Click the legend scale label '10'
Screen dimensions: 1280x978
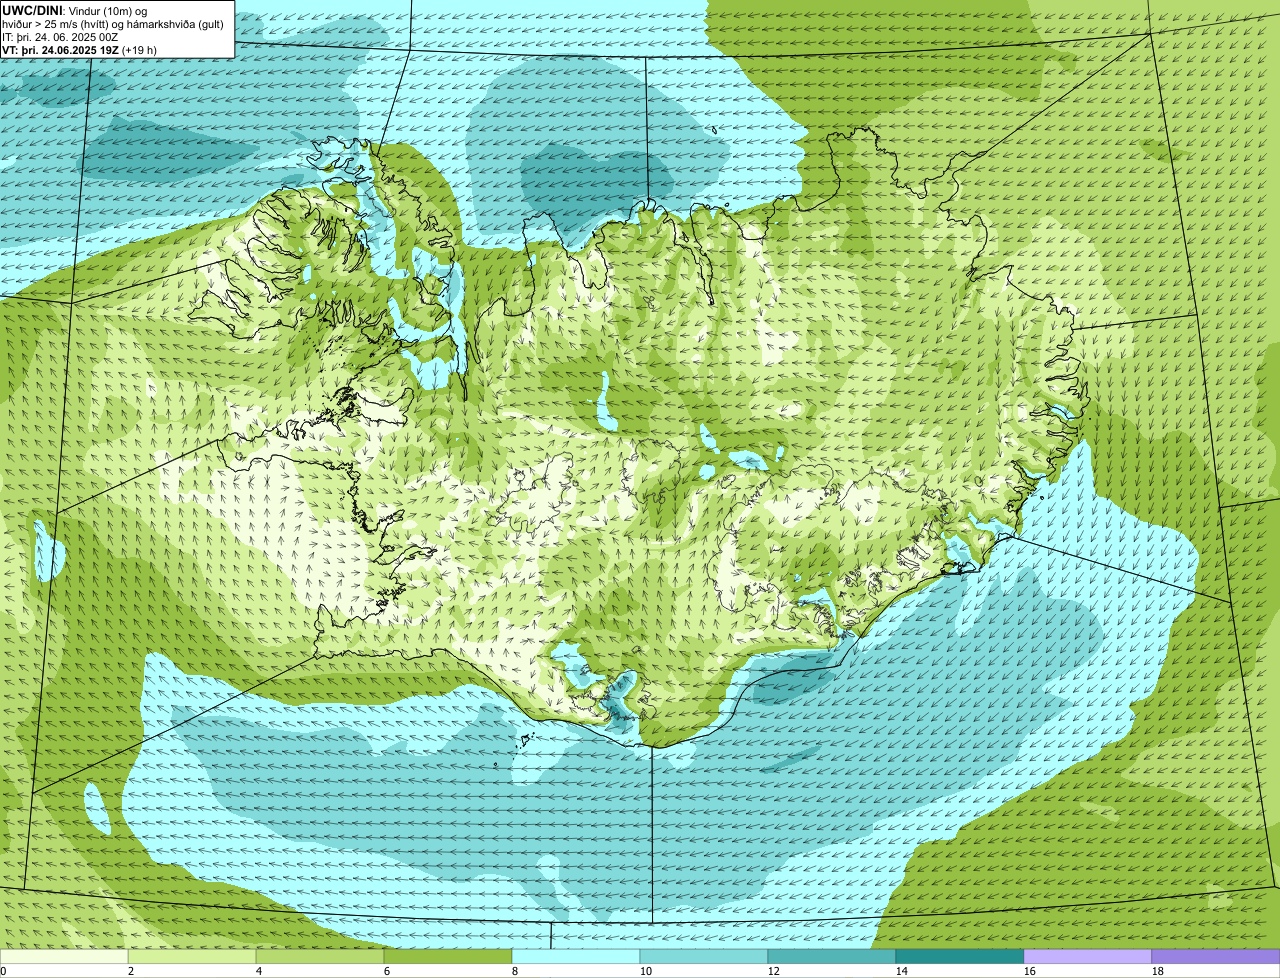point(646,971)
